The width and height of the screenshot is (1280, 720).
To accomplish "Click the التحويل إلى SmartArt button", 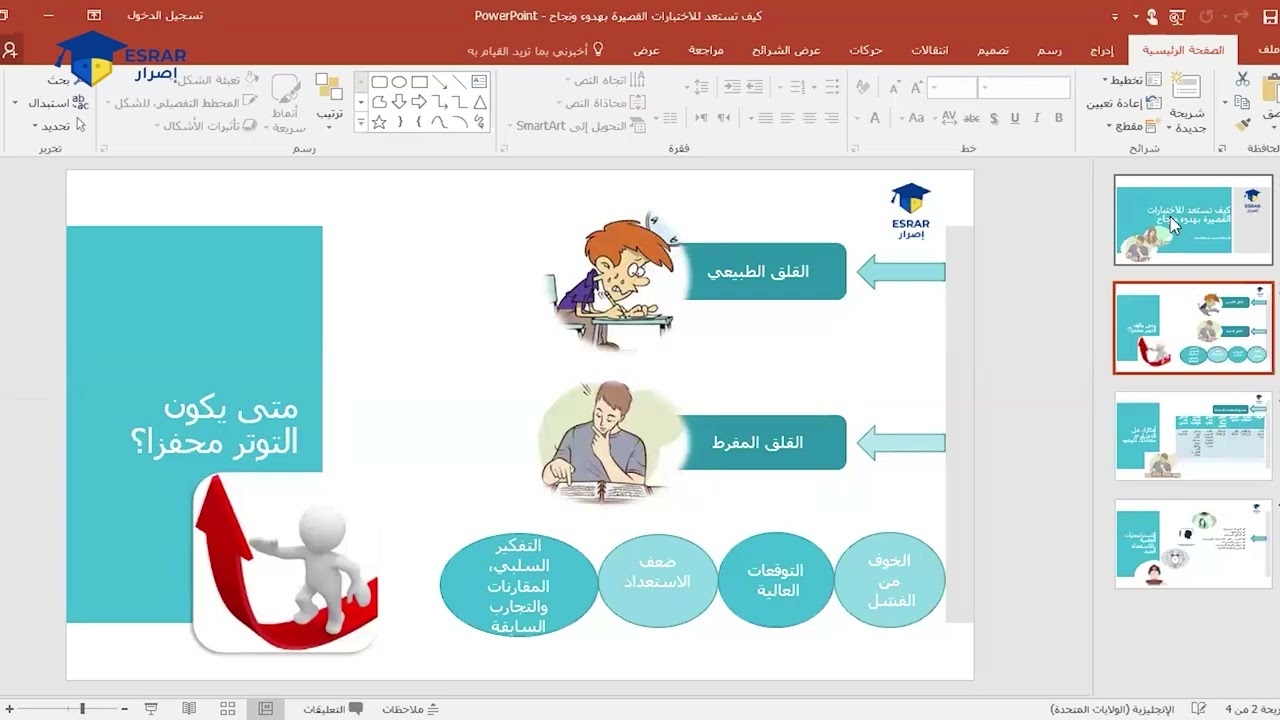I will click(578, 126).
